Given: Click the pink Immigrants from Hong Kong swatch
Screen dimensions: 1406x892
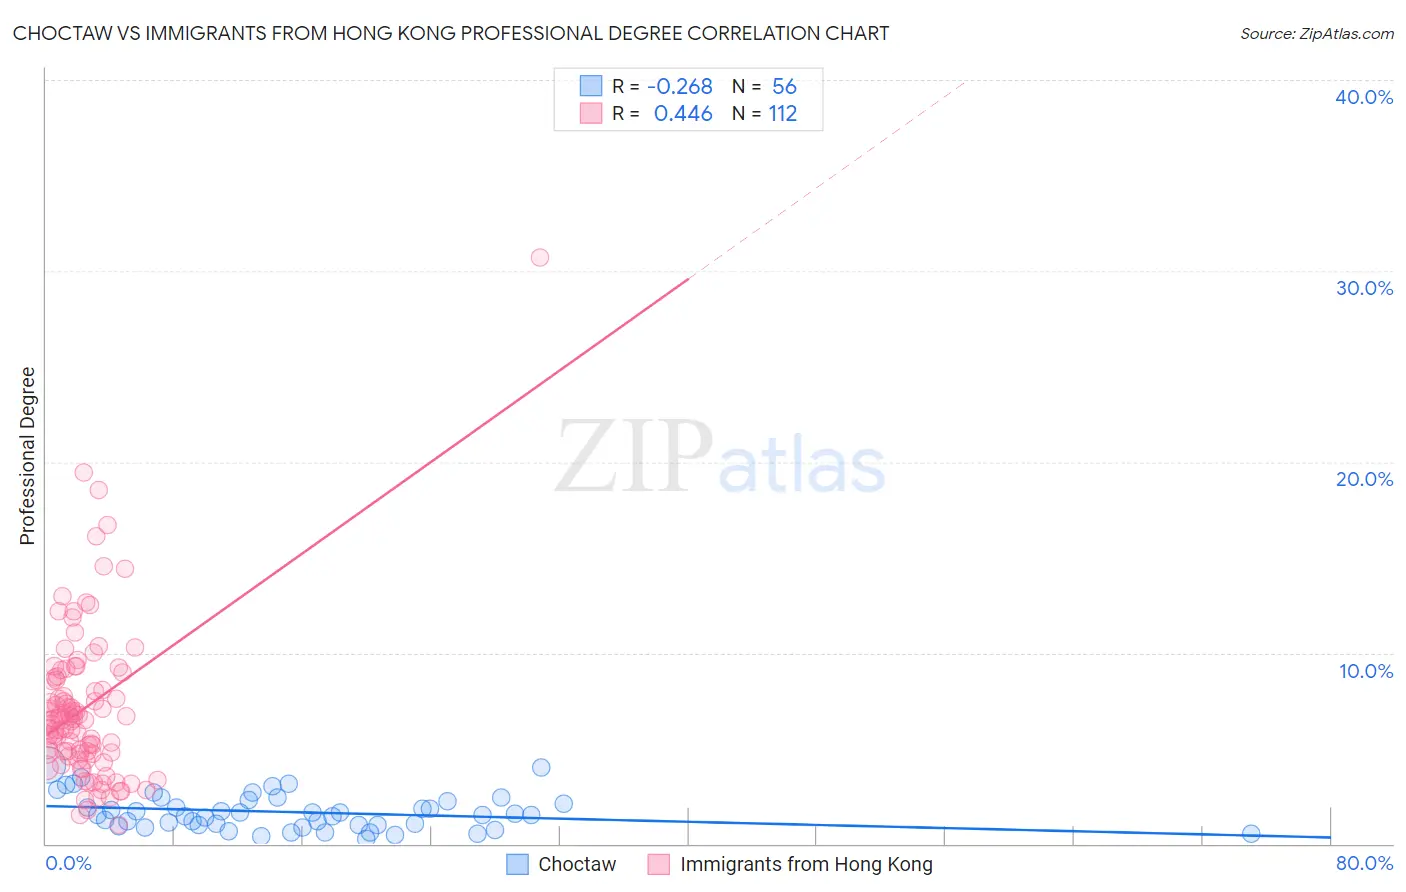Looking at the screenshot, I should (658, 865).
